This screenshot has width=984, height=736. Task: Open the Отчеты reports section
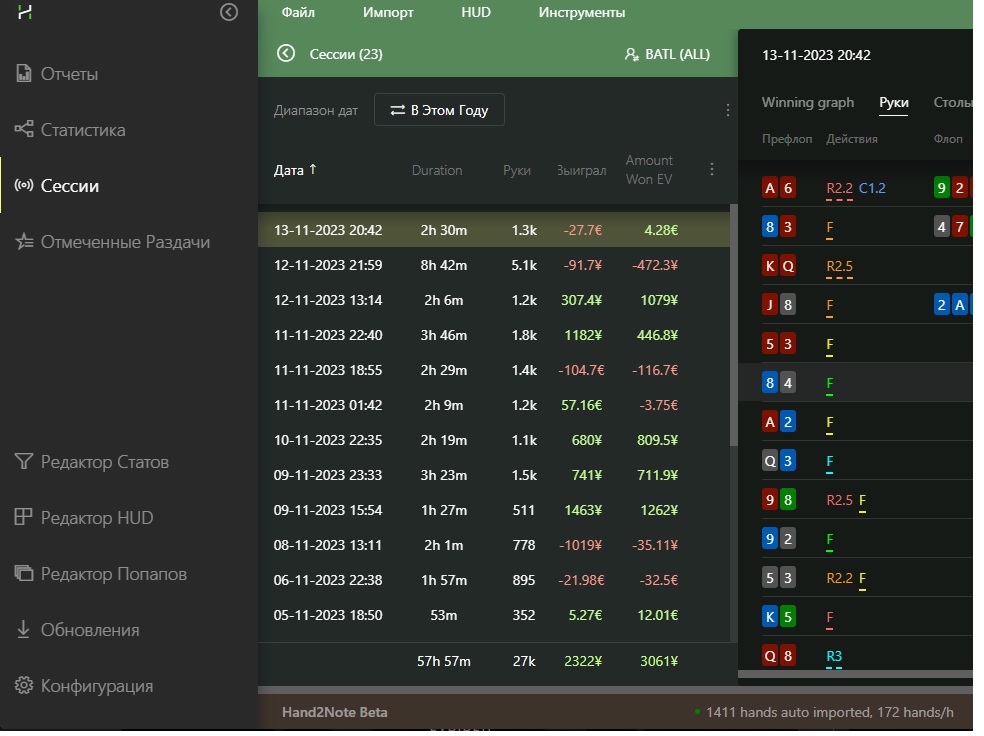(58, 75)
